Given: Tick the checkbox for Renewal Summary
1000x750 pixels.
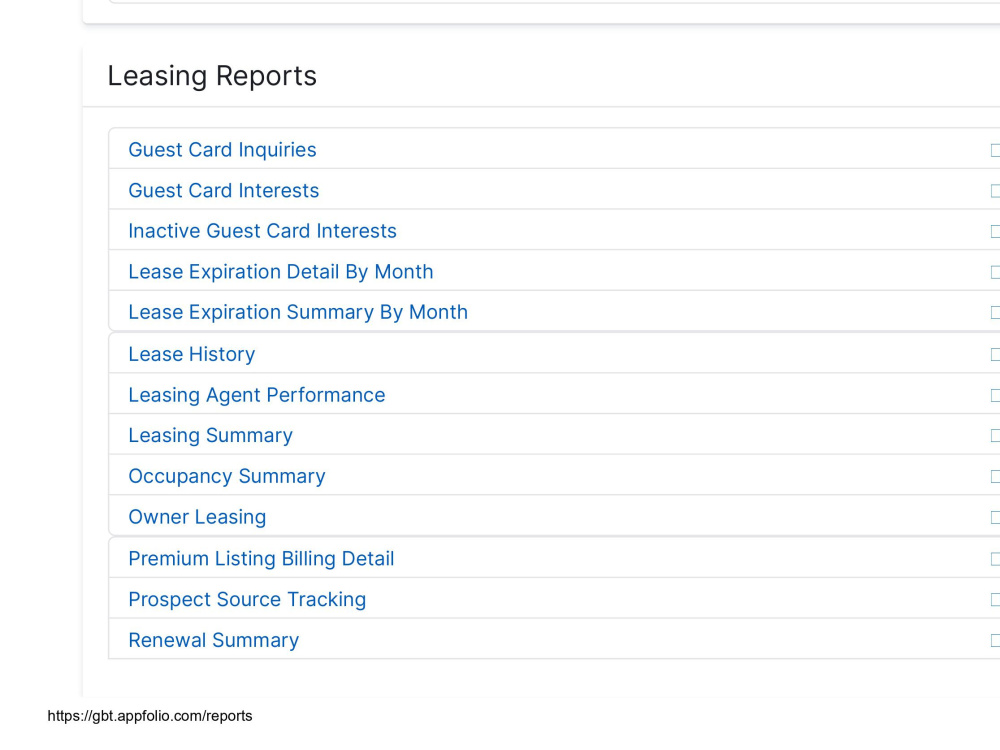Looking at the screenshot, I should coord(996,640).
